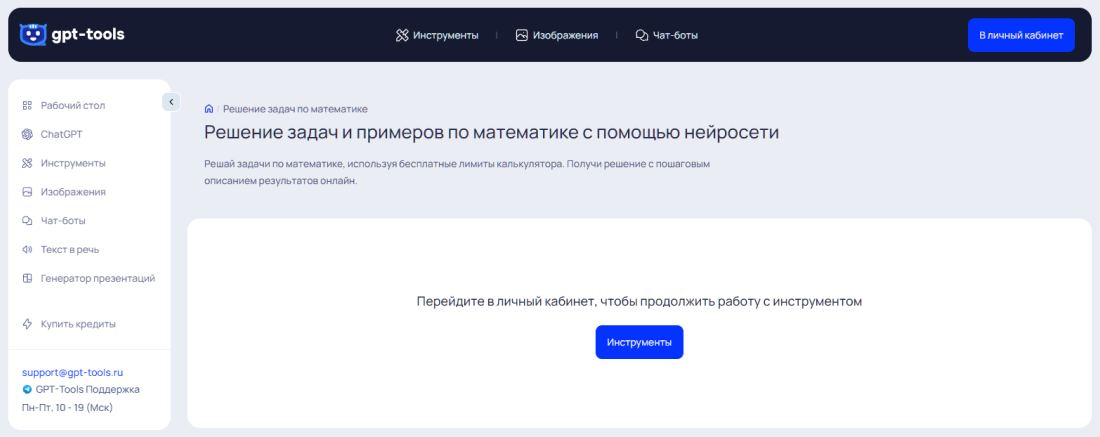Open ChatGPT in the sidebar
The height and width of the screenshot is (437, 1100).
point(62,135)
